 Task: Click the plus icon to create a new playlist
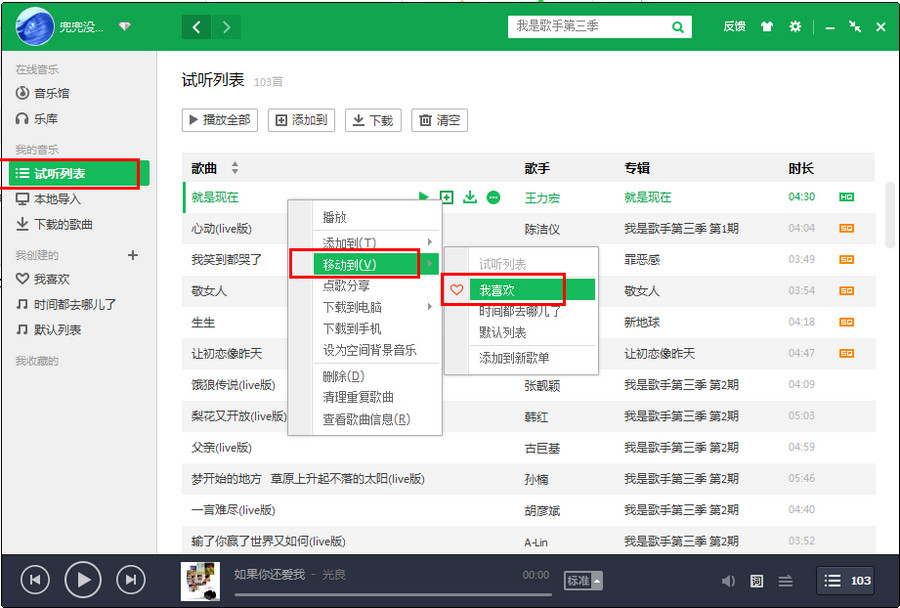[133, 255]
